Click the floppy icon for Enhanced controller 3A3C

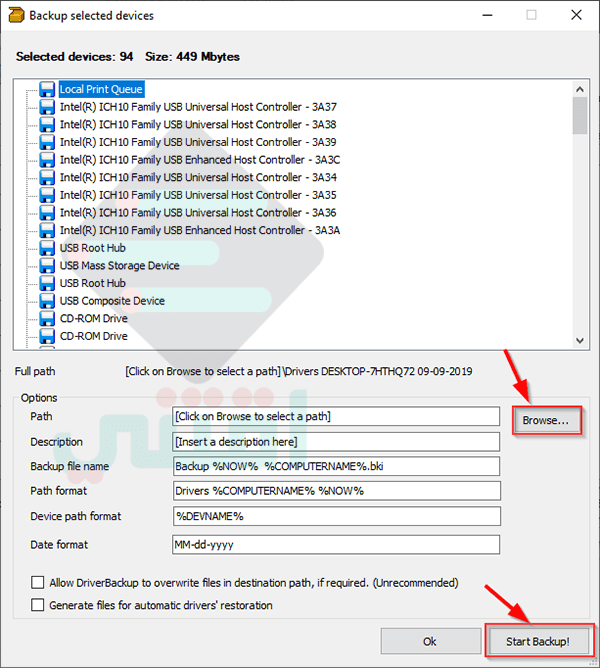click(x=47, y=160)
